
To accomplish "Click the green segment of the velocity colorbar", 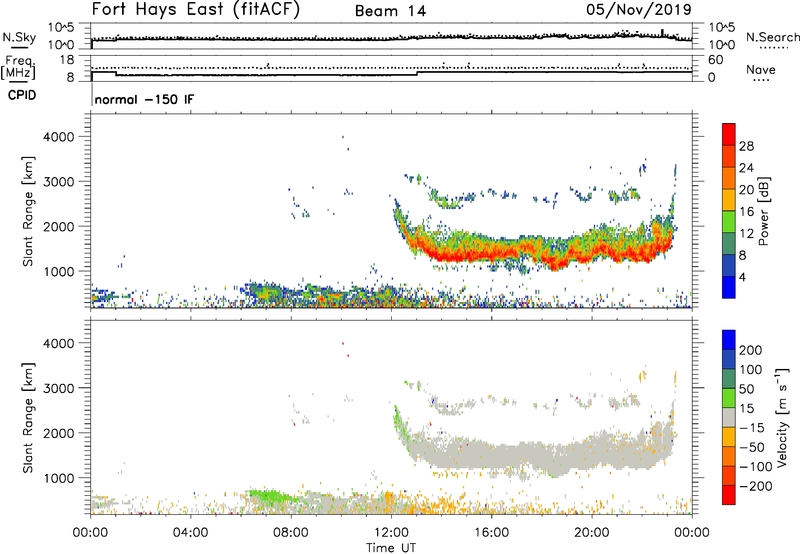I will (x=729, y=398).
